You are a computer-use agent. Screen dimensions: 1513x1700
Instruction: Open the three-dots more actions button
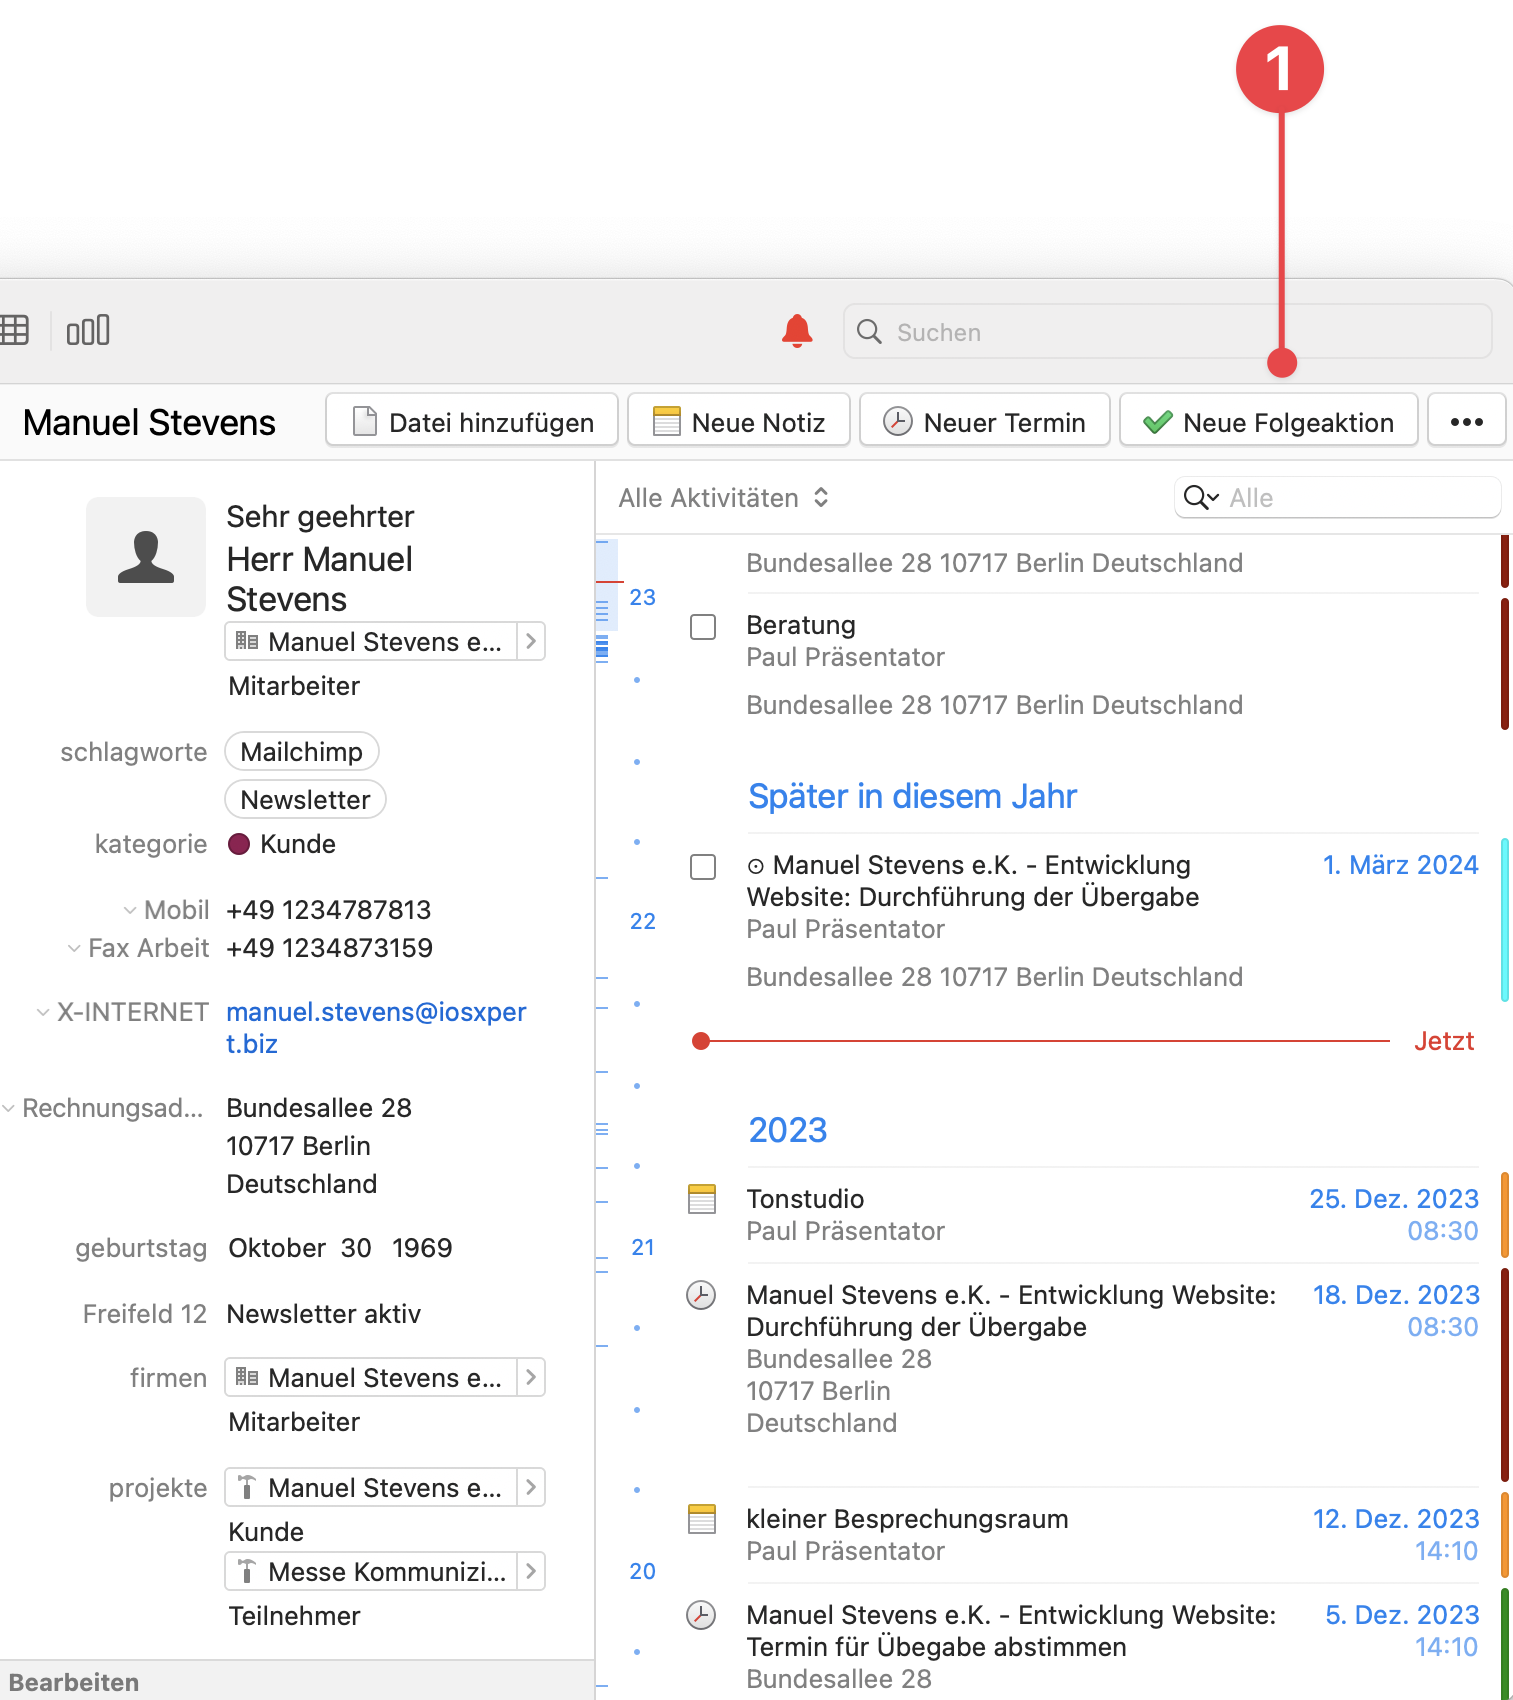(1466, 422)
